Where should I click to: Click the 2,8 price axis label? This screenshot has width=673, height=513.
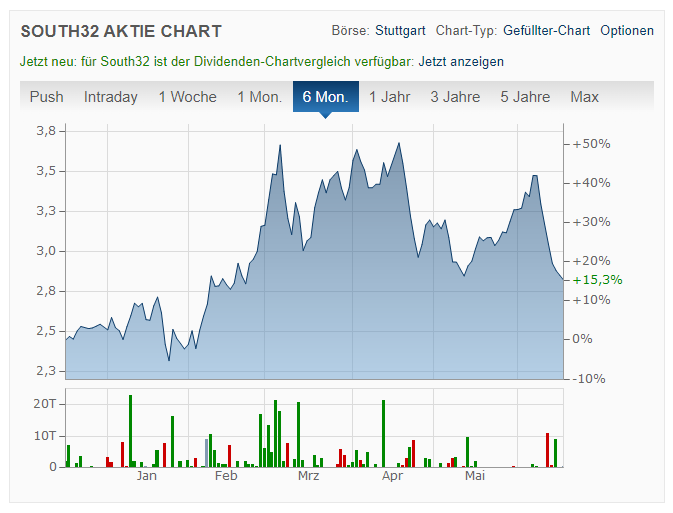point(46,291)
